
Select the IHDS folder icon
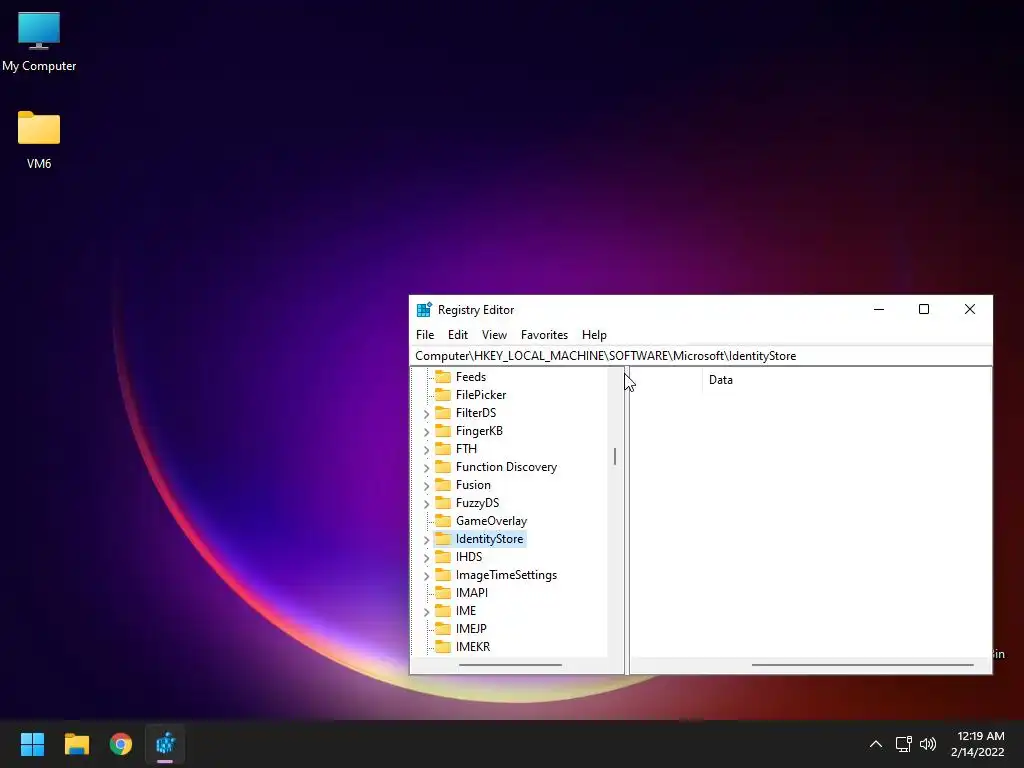(x=443, y=556)
